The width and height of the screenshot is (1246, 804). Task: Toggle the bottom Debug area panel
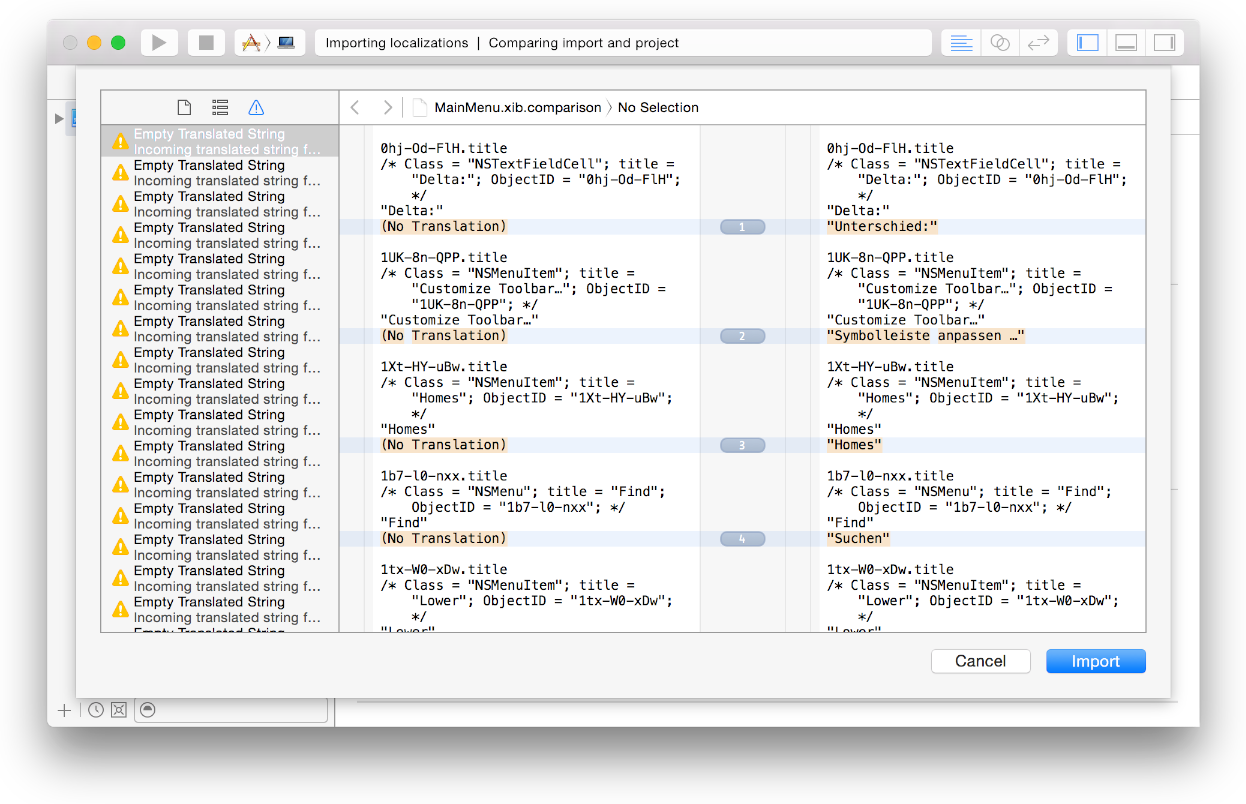point(1126,43)
